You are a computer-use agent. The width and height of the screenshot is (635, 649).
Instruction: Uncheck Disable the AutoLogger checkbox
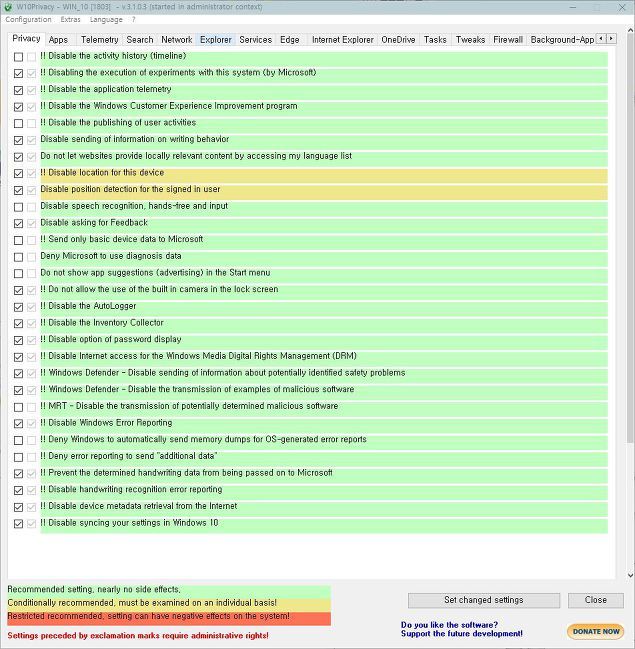tap(18, 307)
